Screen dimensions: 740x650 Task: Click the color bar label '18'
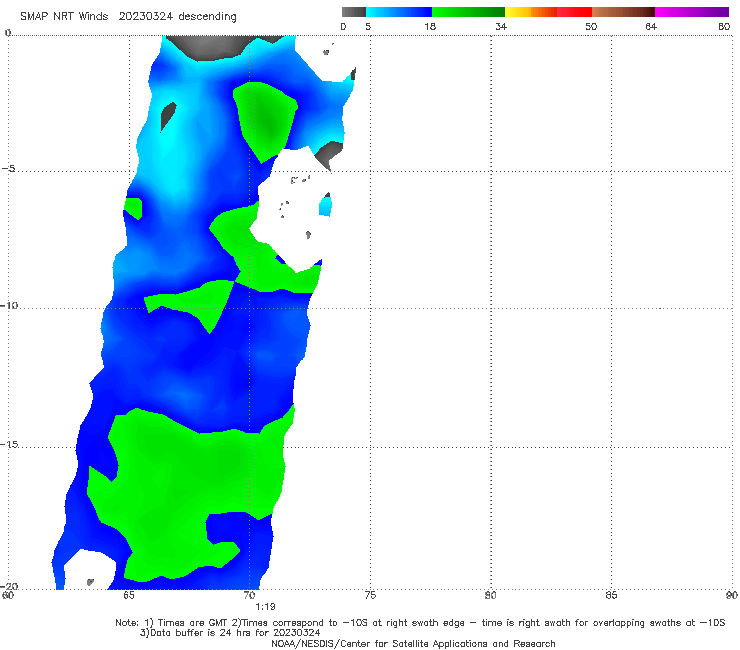430,27
